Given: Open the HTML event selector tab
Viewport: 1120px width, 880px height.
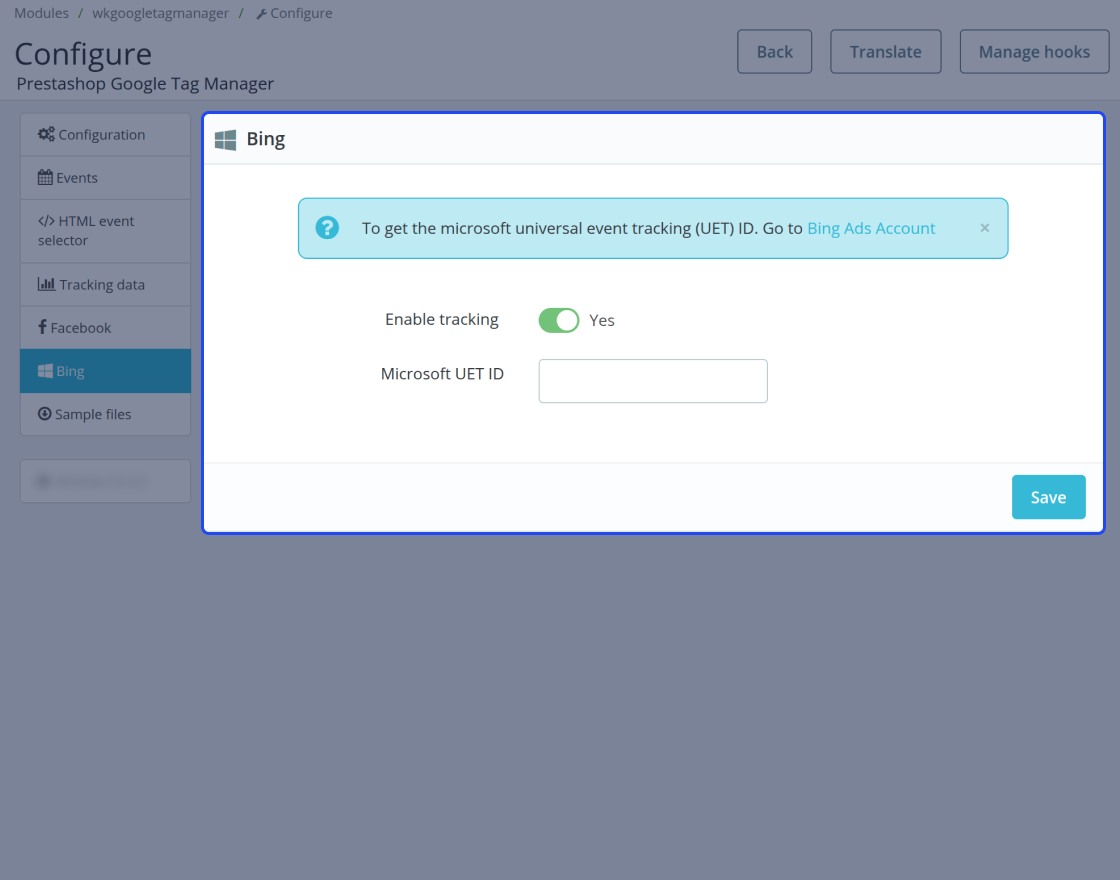Looking at the screenshot, I should click(x=105, y=231).
